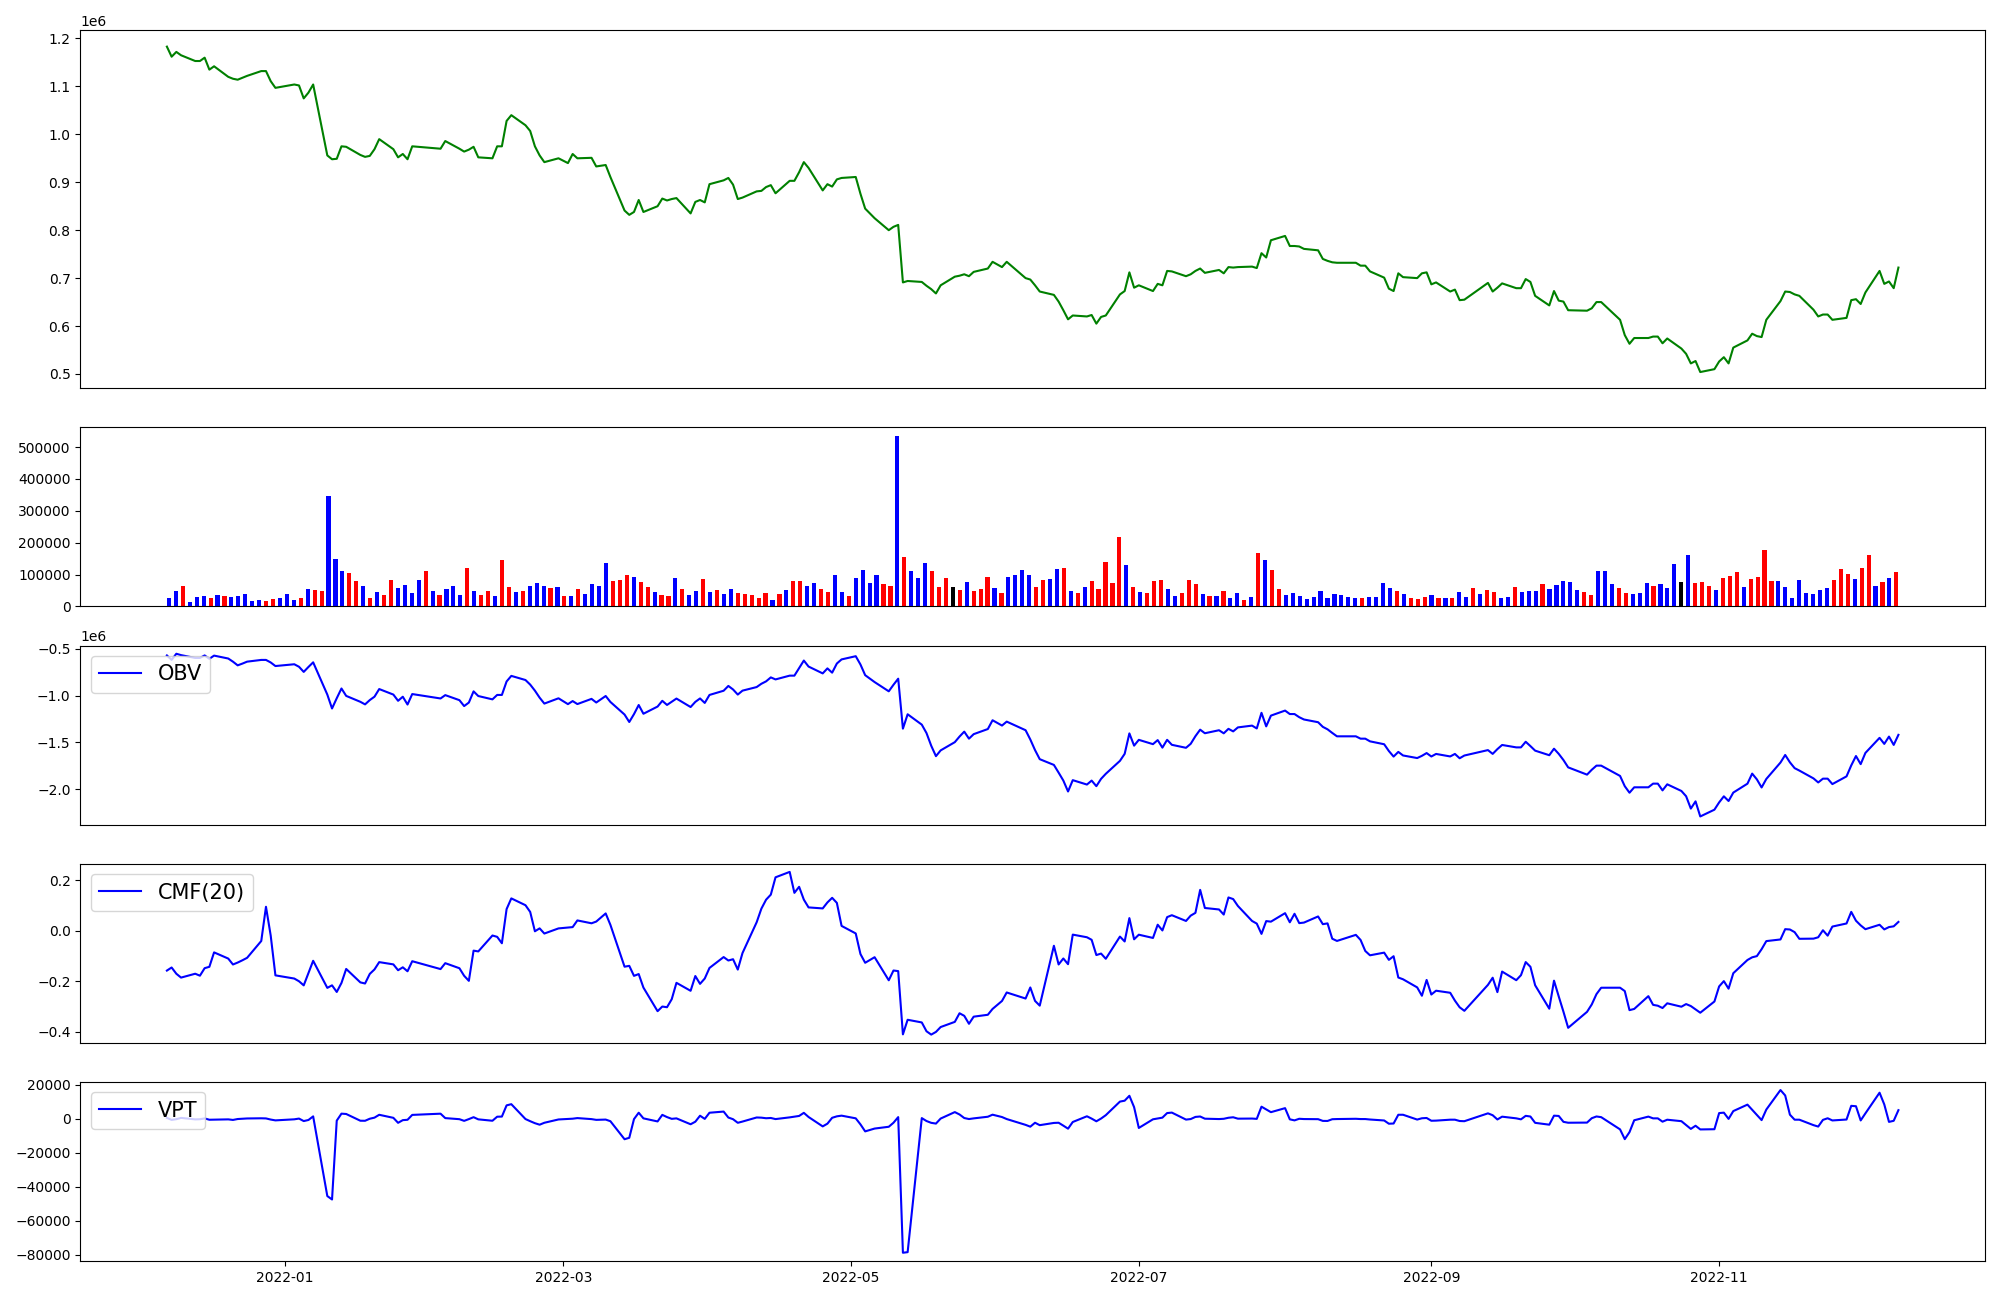Screen dimensions: 2000x1300
Task: Click the 2022-07 x-axis date label
Action: [1139, 1277]
